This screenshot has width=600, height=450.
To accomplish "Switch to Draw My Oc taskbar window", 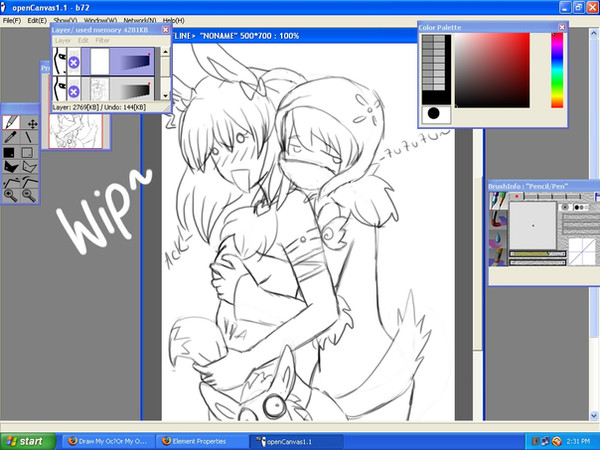I will coord(108,441).
